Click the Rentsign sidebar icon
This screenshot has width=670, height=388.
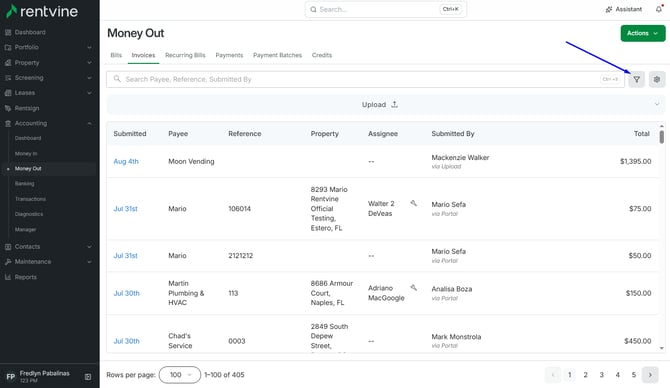(x=8, y=108)
